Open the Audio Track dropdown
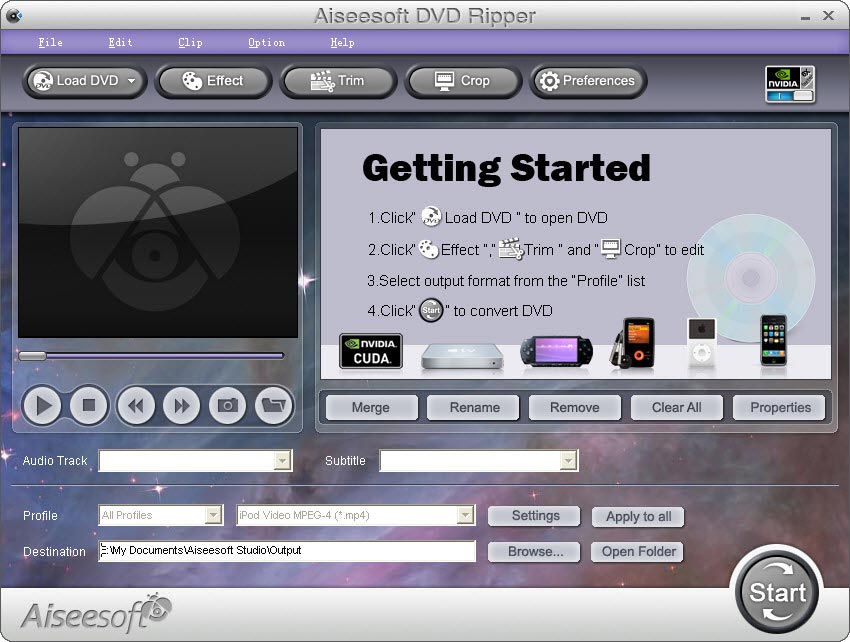Image resolution: width=850 pixels, height=642 pixels. 283,461
